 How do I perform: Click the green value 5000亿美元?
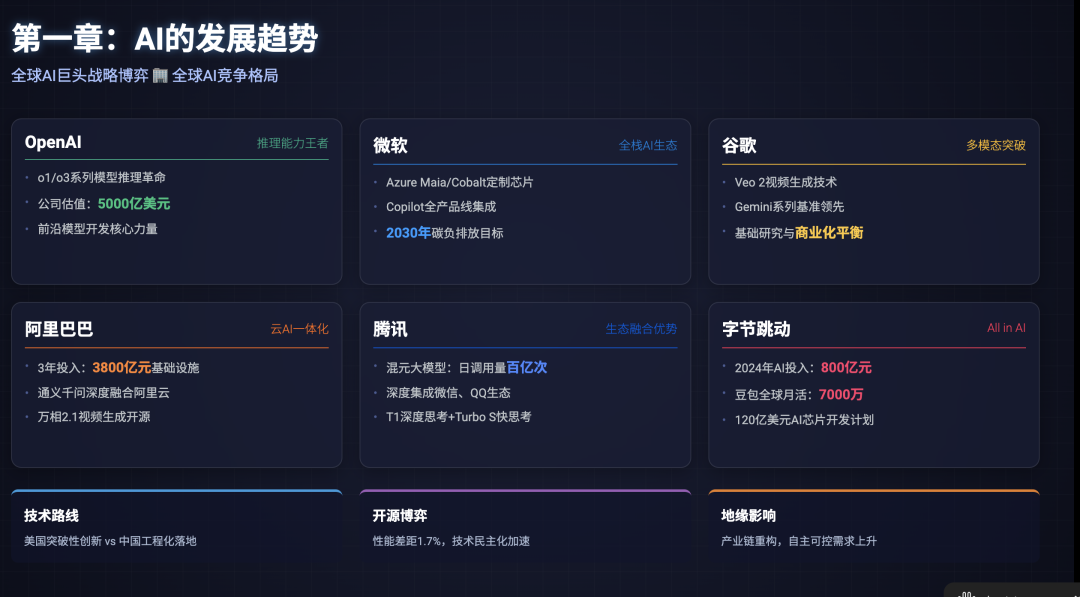coord(134,204)
